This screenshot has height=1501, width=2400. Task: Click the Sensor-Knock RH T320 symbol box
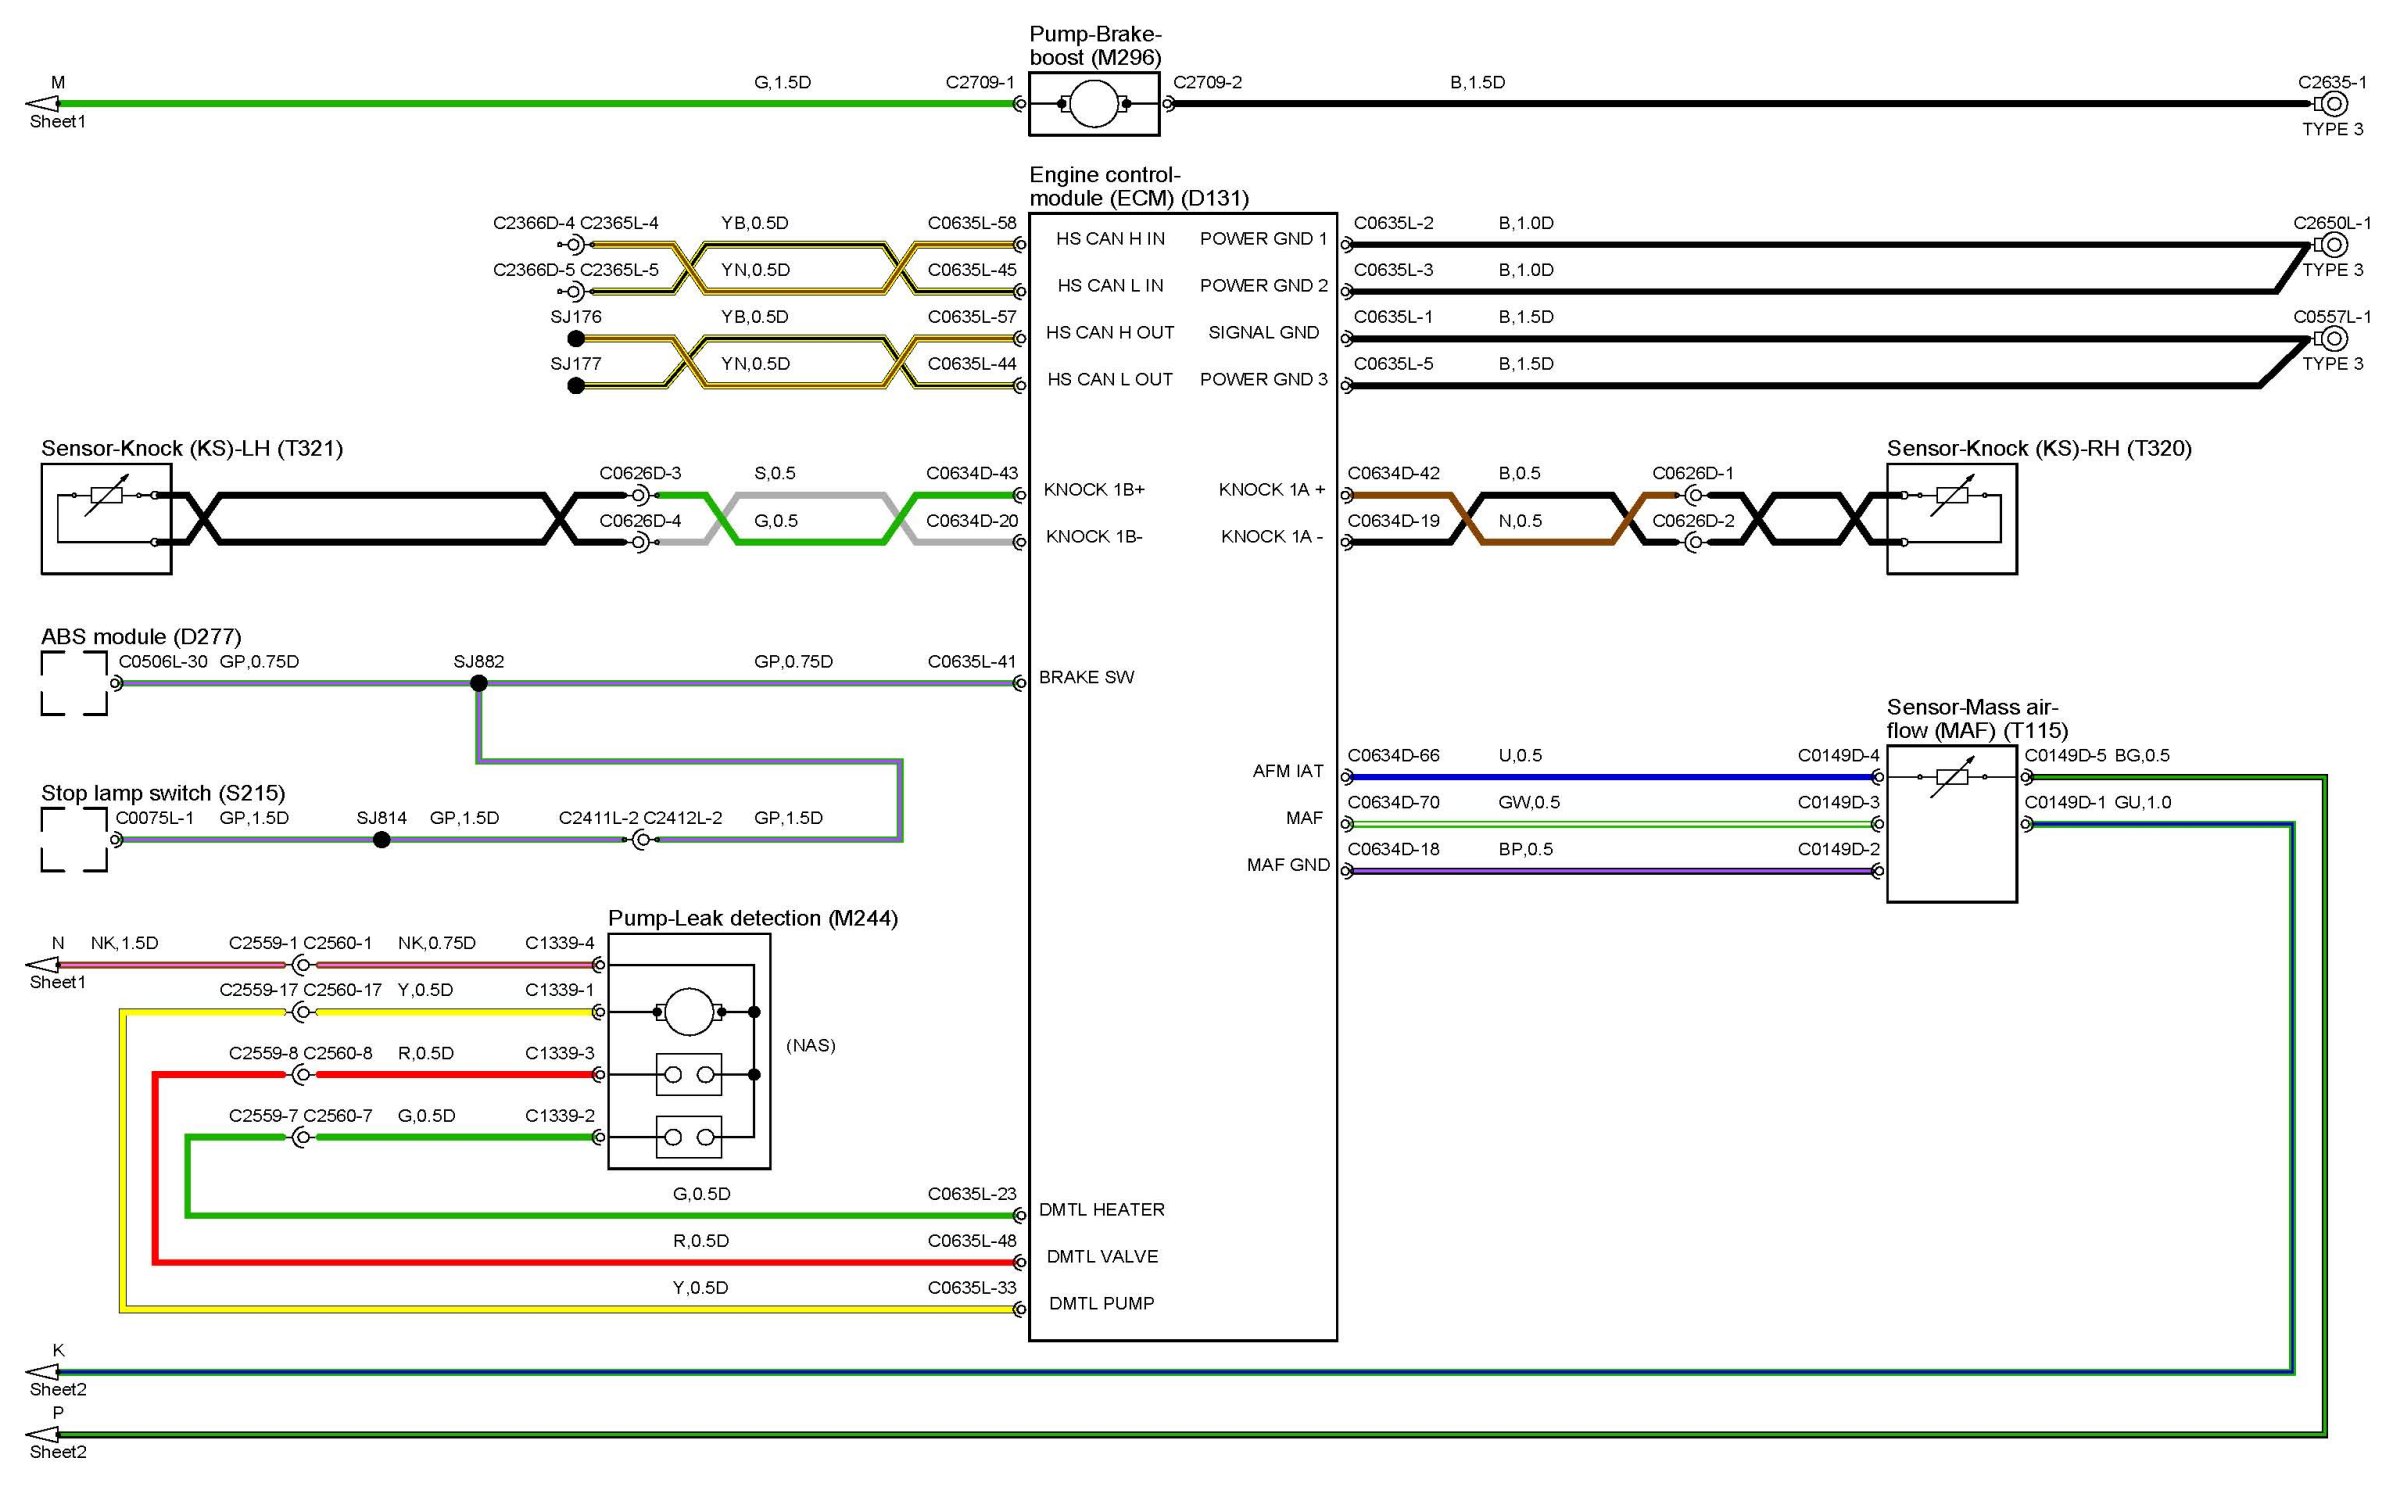(x=1951, y=519)
